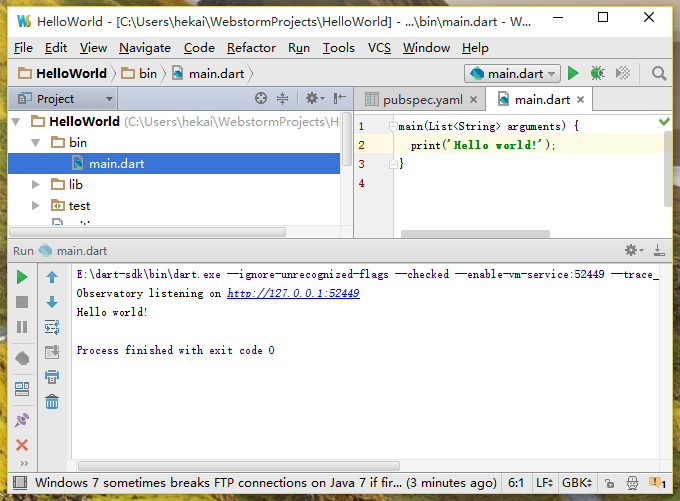Toggle the read-only lock icon in the status bar
The height and width of the screenshot is (501, 680).
(609, 483)
